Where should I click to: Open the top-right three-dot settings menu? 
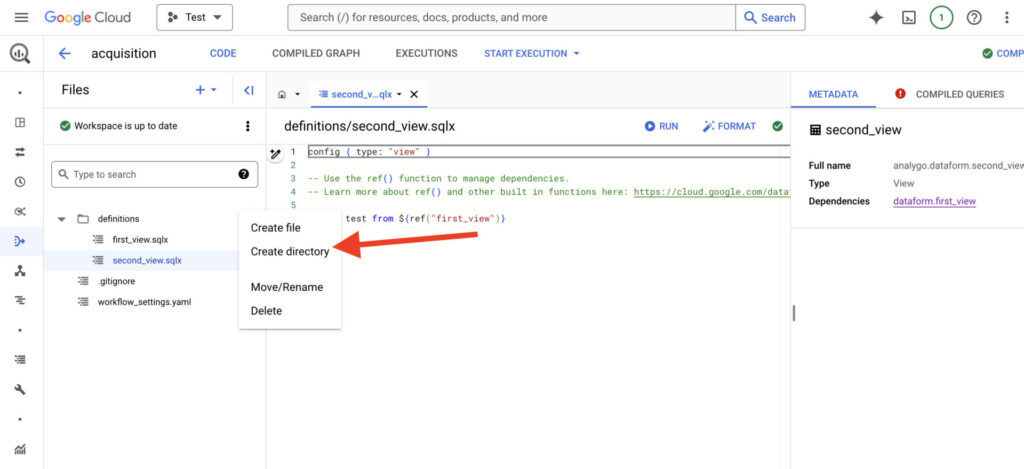pyautogui.click(x=1006, y=18)
